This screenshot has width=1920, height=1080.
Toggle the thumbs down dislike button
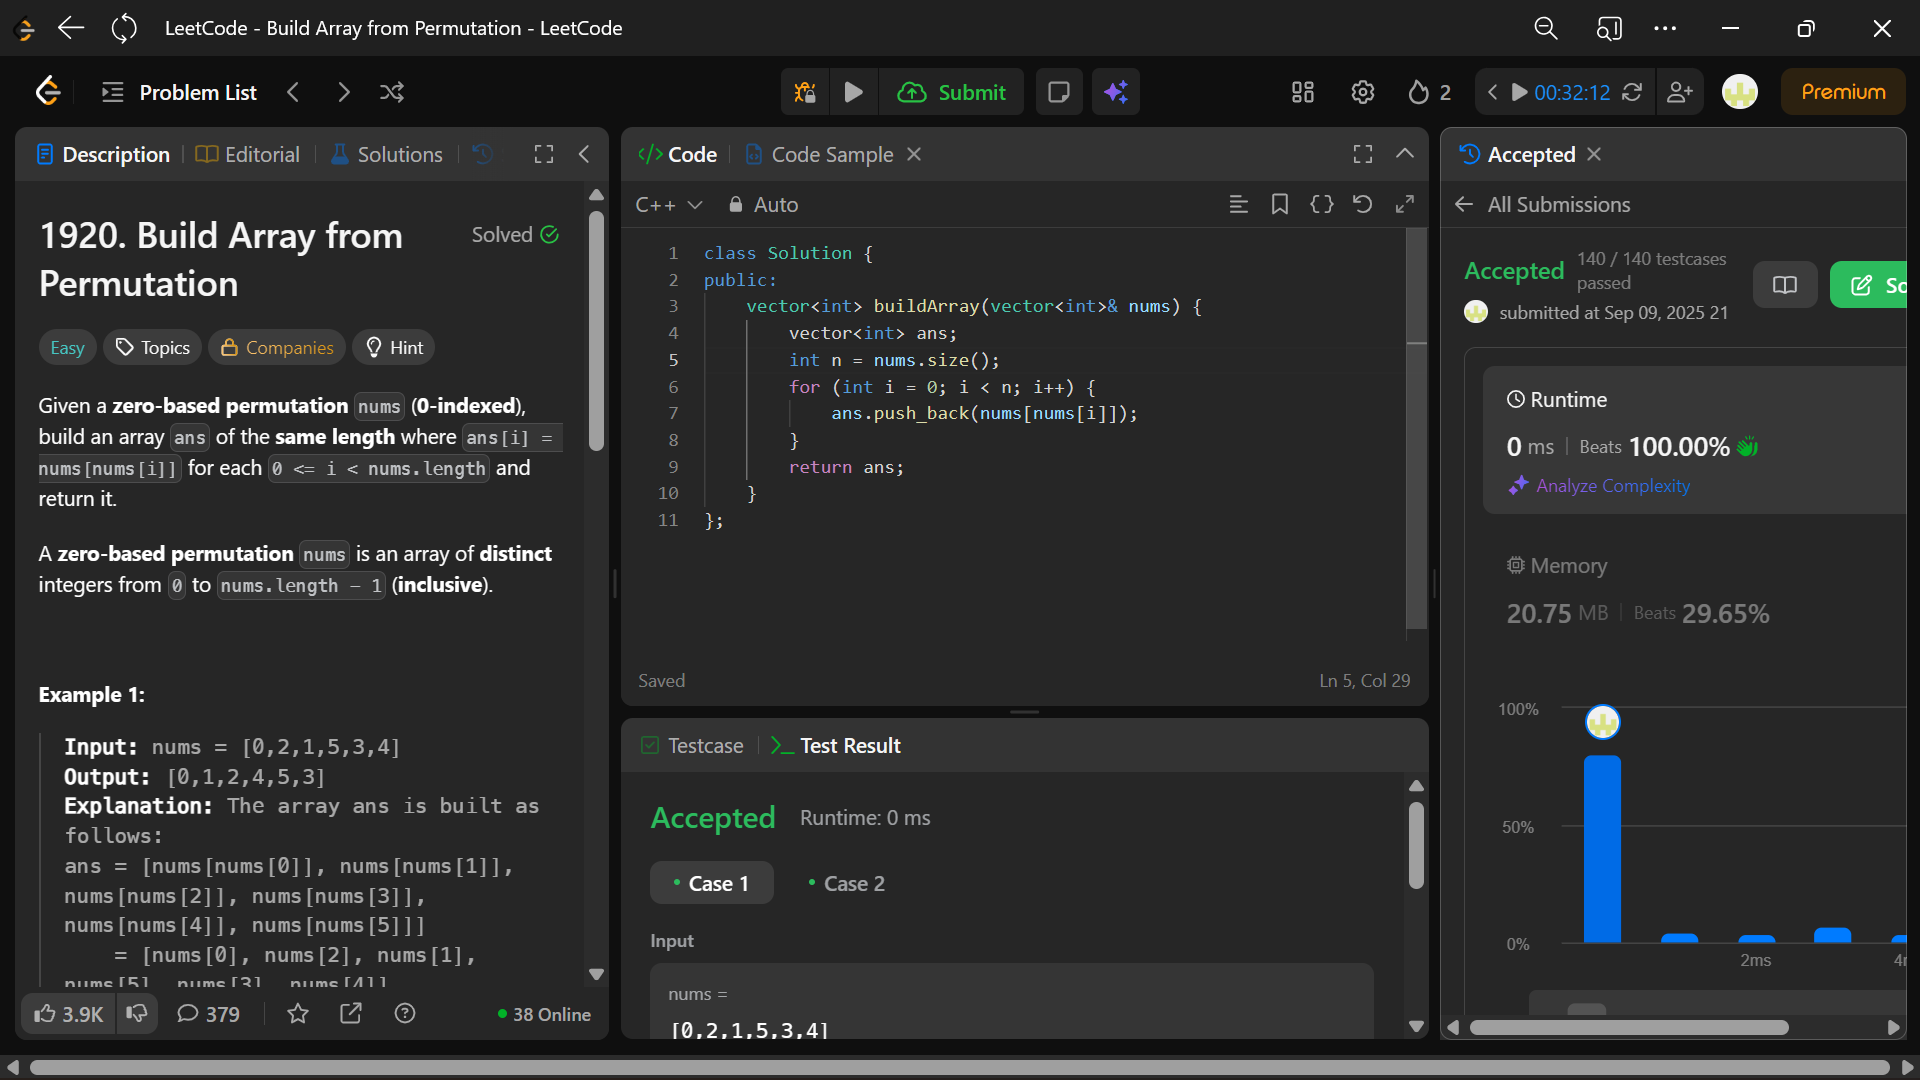[137, 1014]
